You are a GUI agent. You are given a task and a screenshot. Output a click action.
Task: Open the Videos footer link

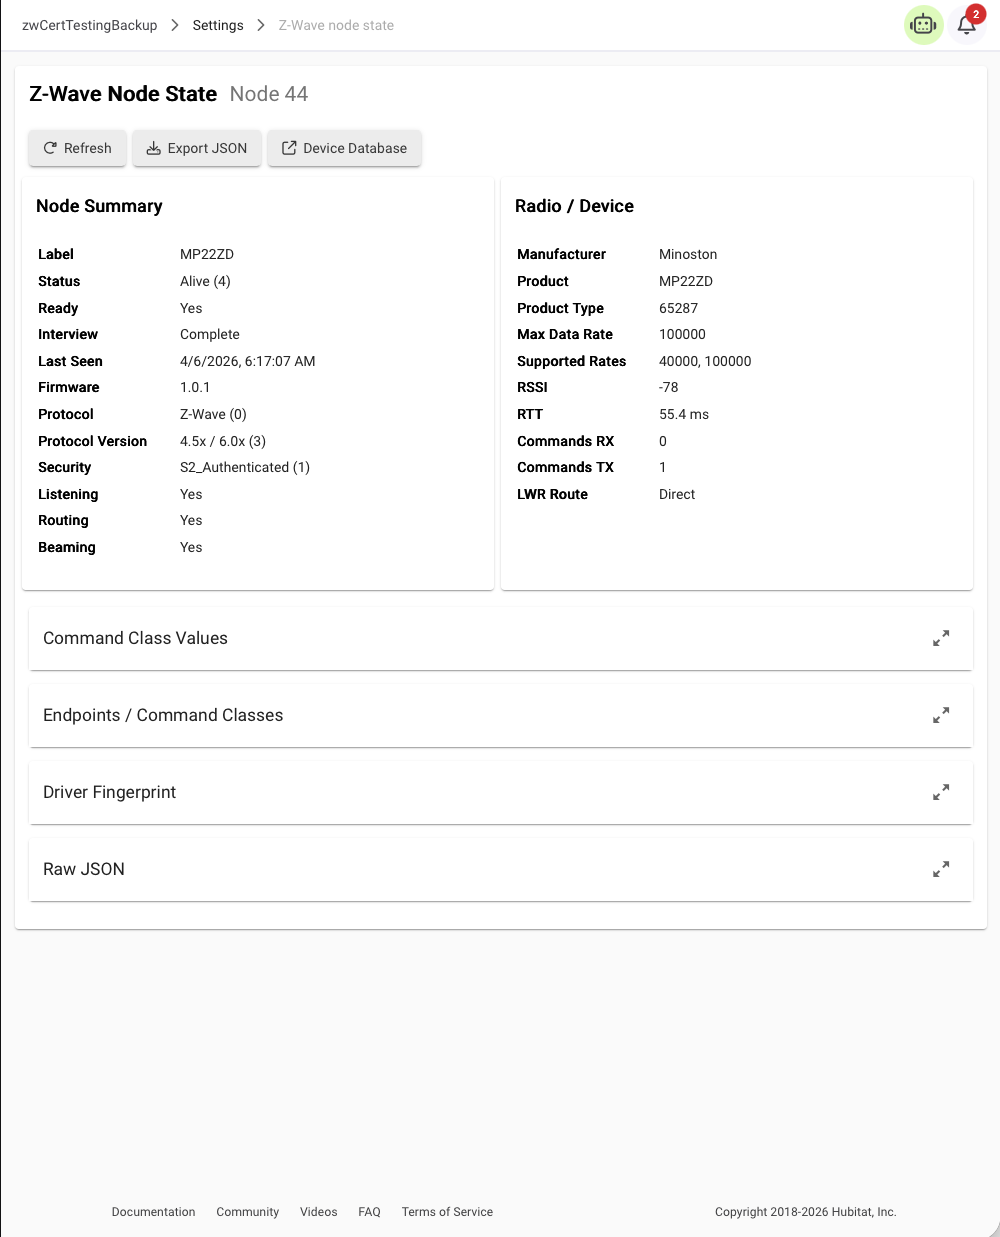[x=318, y=1212]
